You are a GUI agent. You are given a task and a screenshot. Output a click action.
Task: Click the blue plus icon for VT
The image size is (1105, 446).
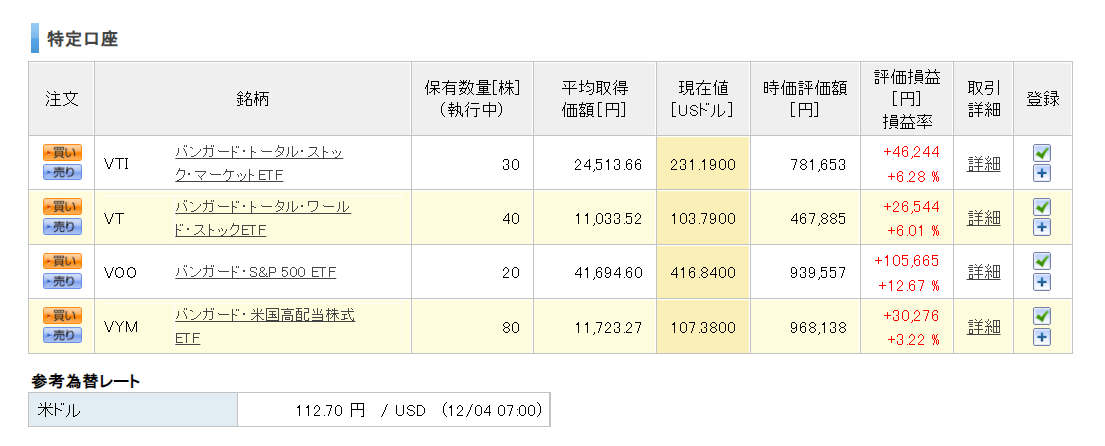coord(1042,228)
